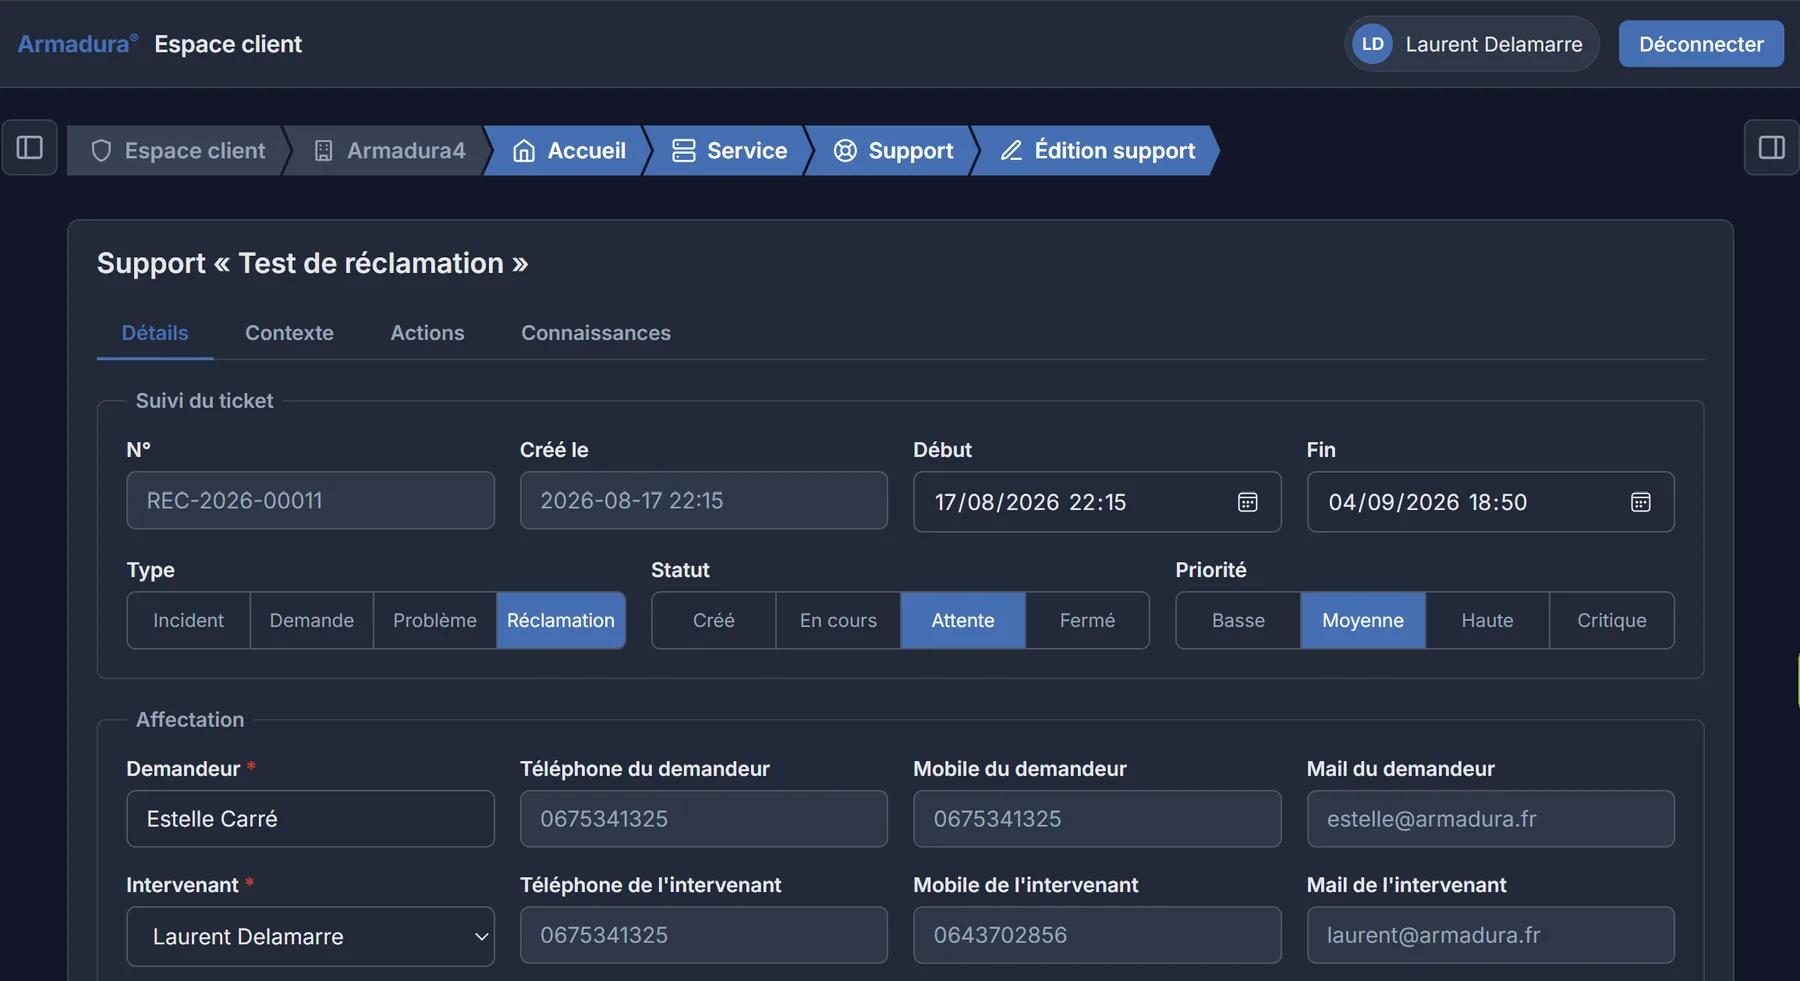The width and height of the screenshot is (1800, 981).
Task: Click the Mail de l'intervenant field
Action: pos(1490,935)
